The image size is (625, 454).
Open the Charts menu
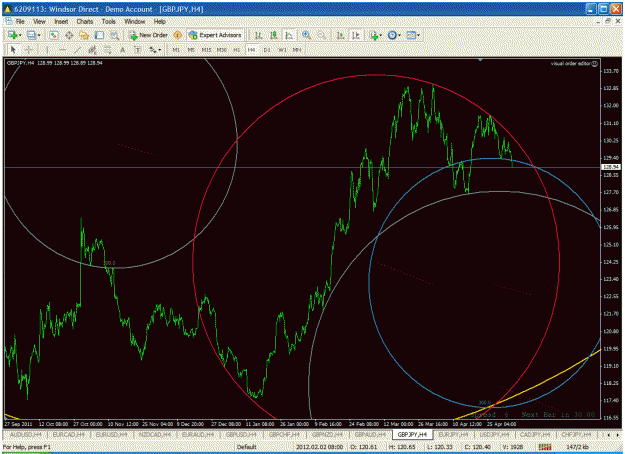pos(85,22)
